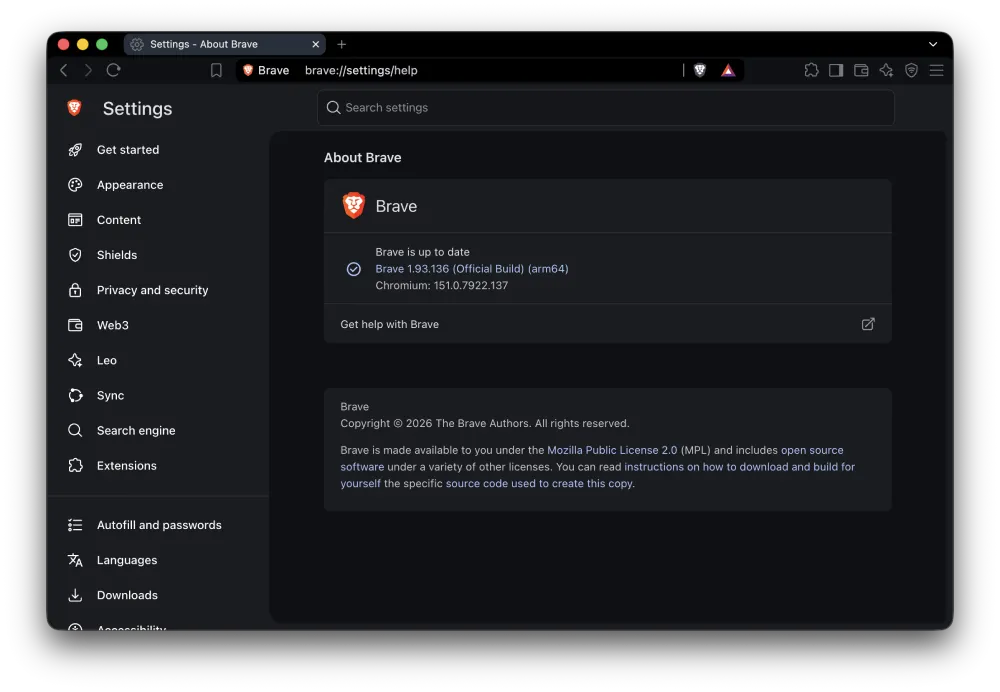Screen dimensions: 1000x692
Task: Open Content settings section
Action: (x=119, y=219)
